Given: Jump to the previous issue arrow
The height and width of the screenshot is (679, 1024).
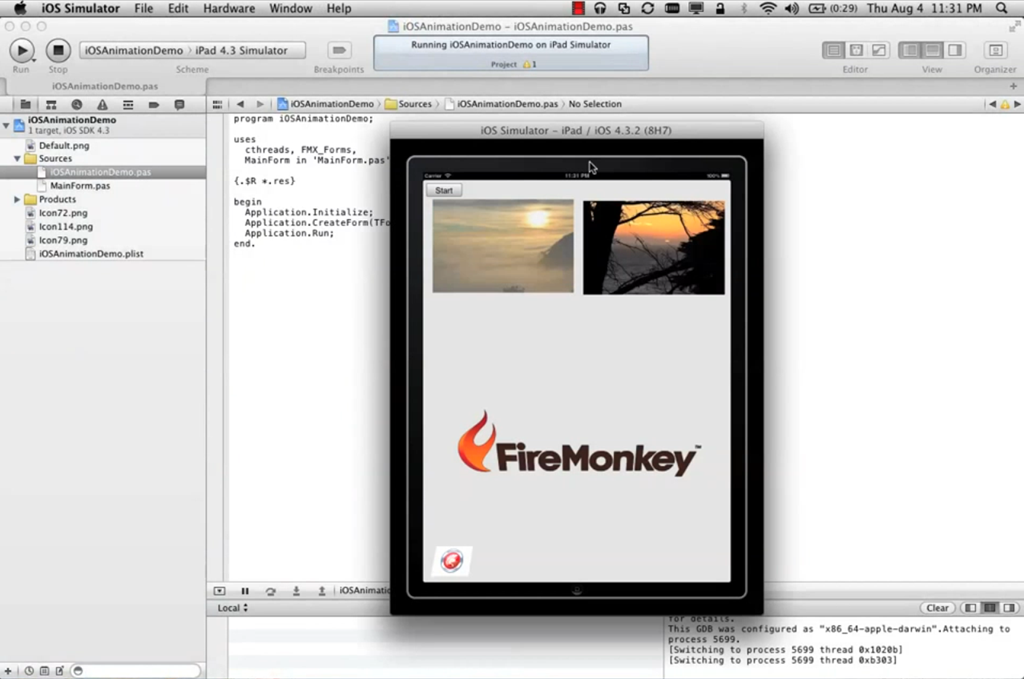Looking at the screenshot, I should pyautogui.click(x=993, y=104).
